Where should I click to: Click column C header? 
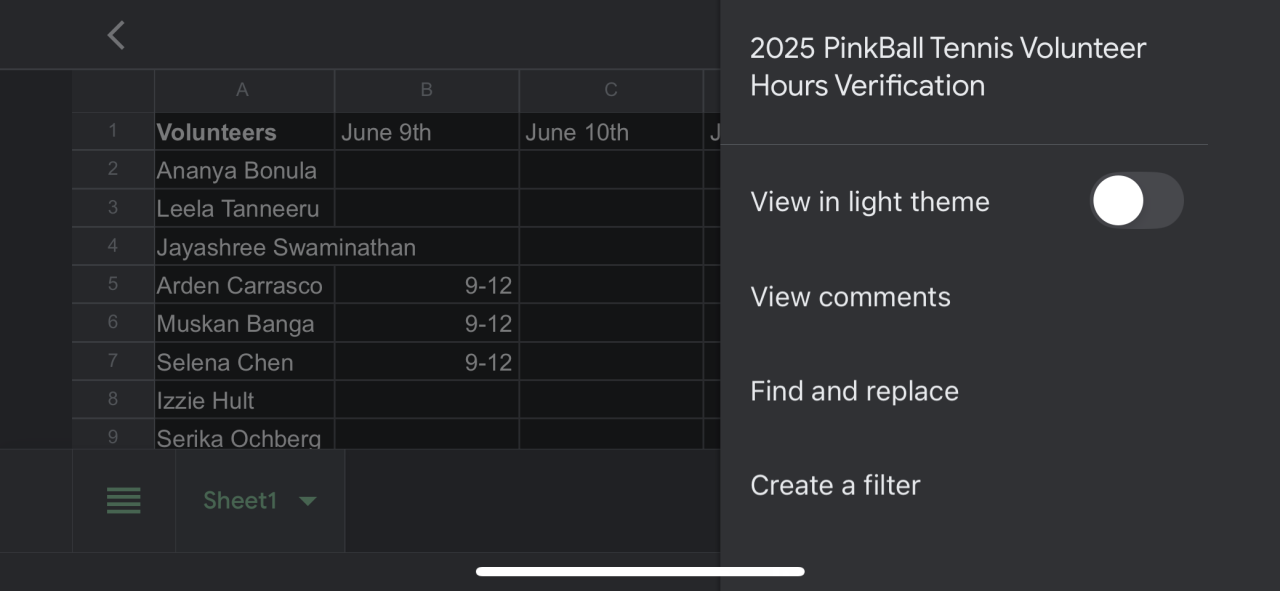pyautogui.click(x=611, y=90)
